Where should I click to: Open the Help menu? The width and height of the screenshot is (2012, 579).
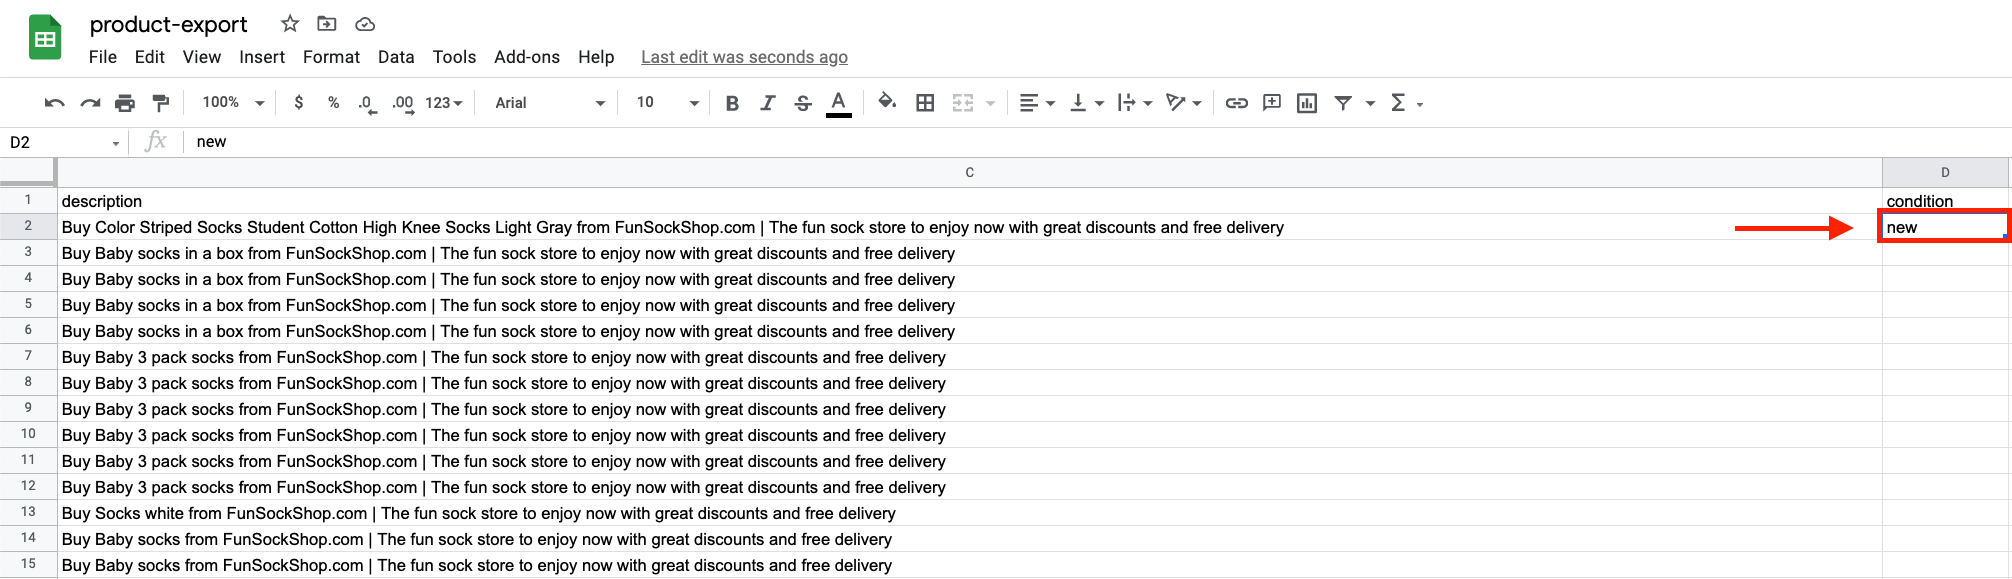coord(596,57)
